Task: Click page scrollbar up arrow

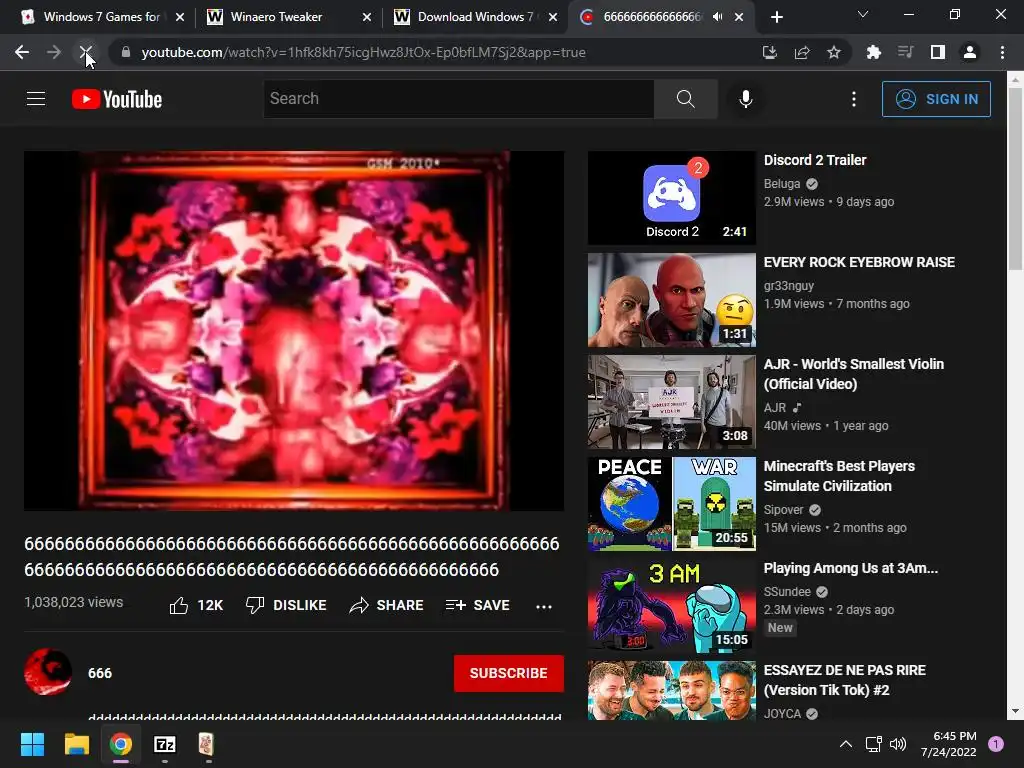Action: [x=1015, y=79]
